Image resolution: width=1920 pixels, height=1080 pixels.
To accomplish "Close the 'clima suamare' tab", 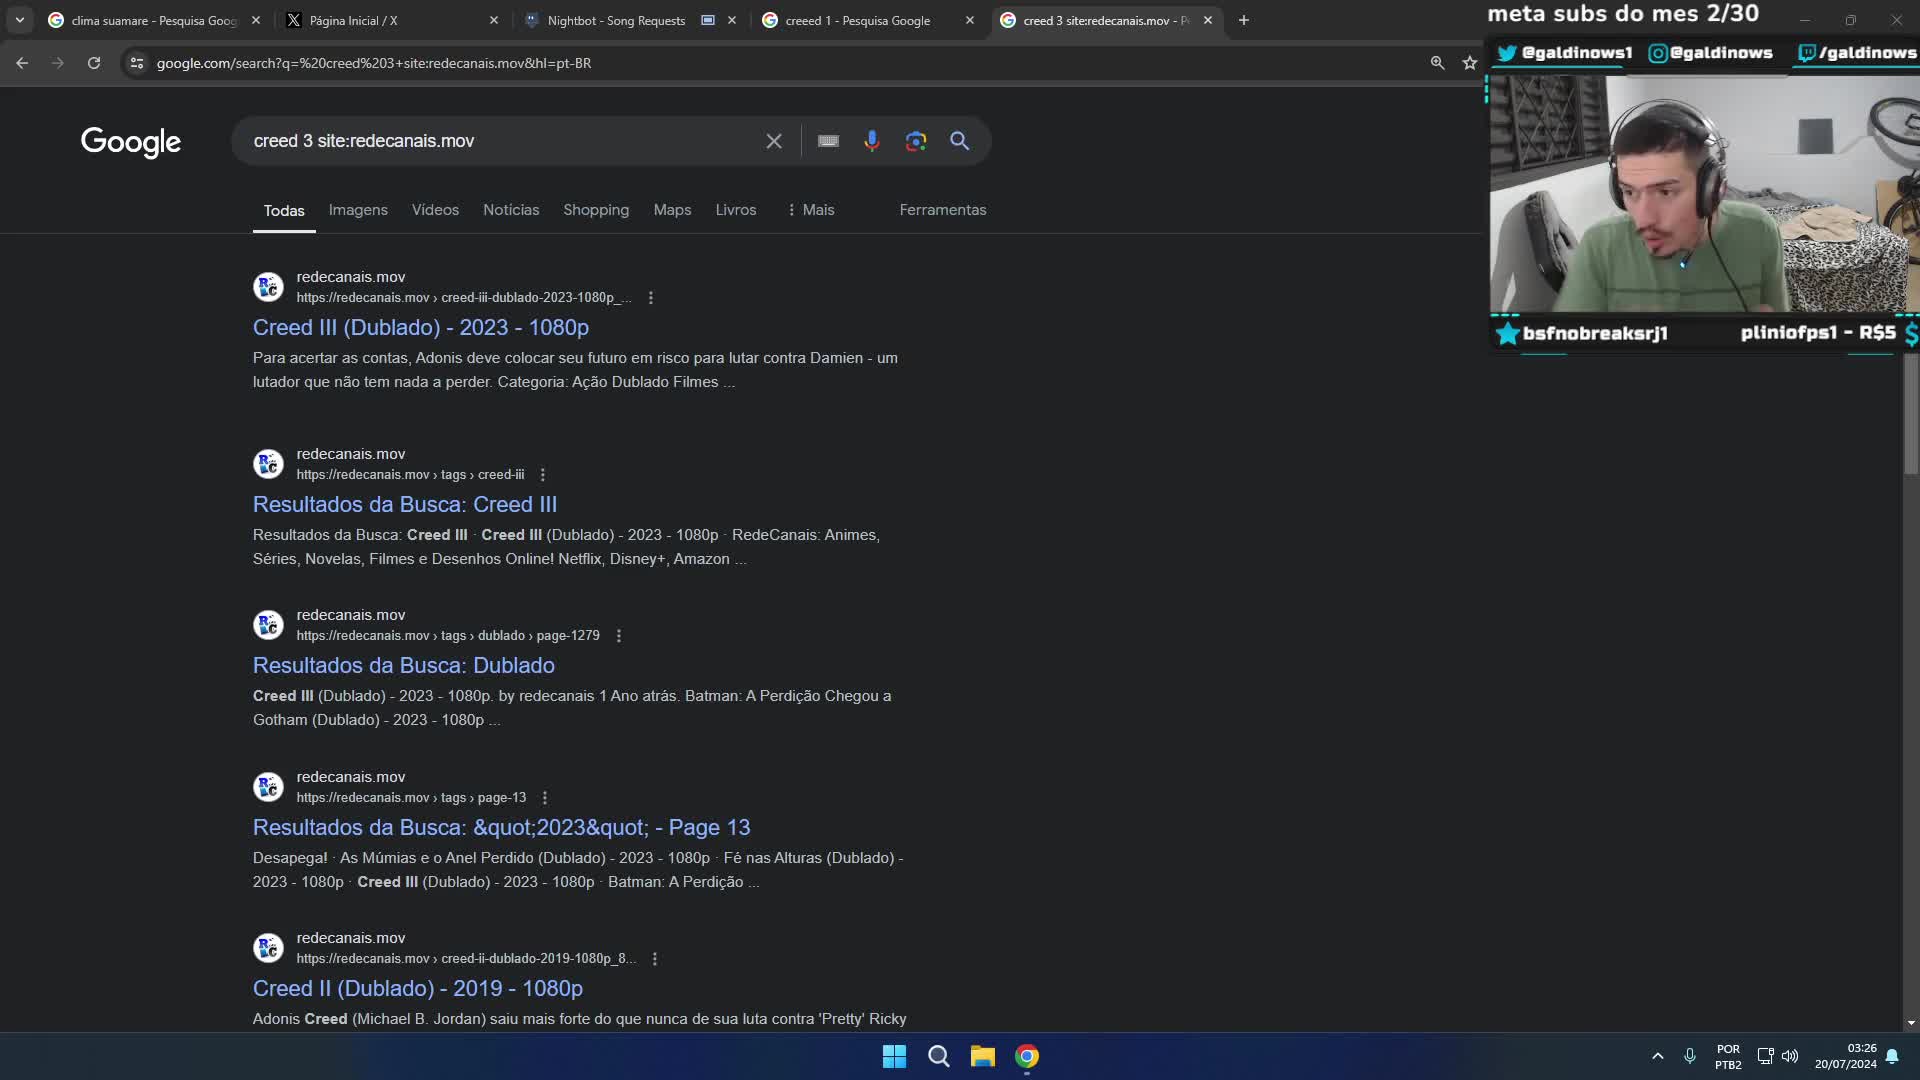I will click(256, 20).
